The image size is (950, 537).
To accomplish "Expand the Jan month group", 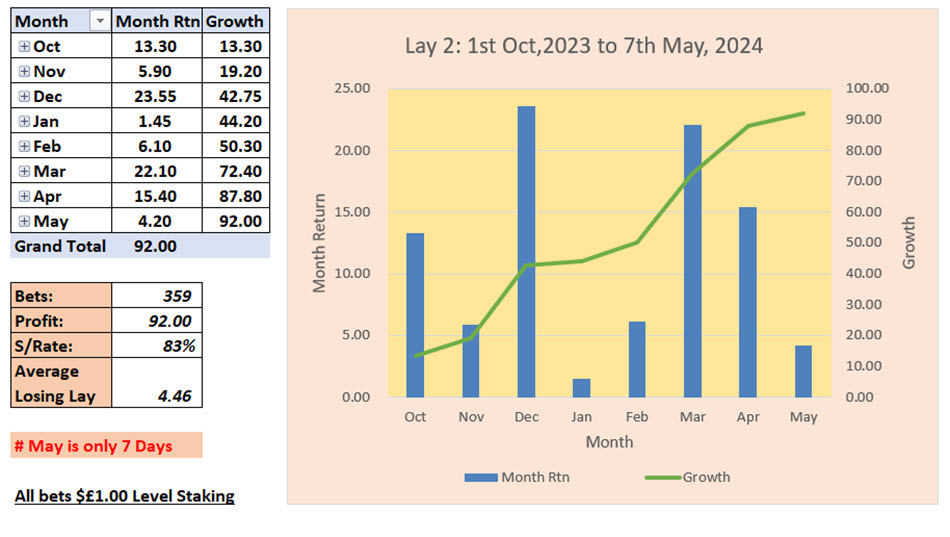I will click(x=24, y=121).
